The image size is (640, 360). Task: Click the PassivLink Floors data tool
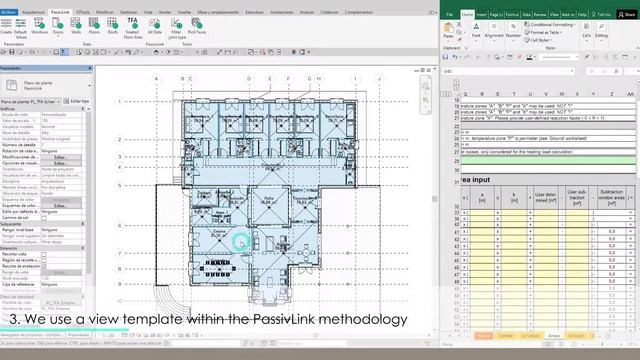click(x=94, y=26)
